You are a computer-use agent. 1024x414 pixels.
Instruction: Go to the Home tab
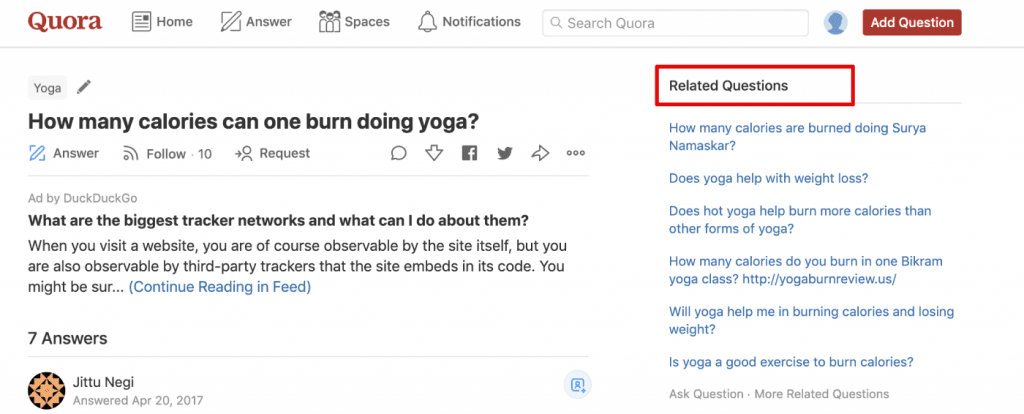tap(162, 22)
